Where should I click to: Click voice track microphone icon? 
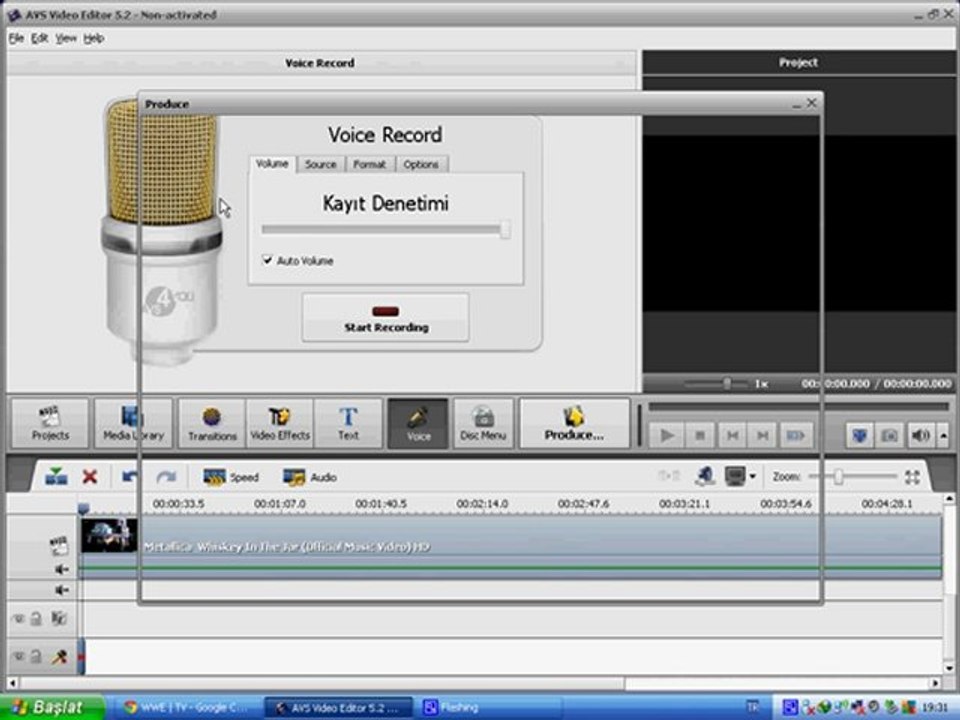(59, 657)
